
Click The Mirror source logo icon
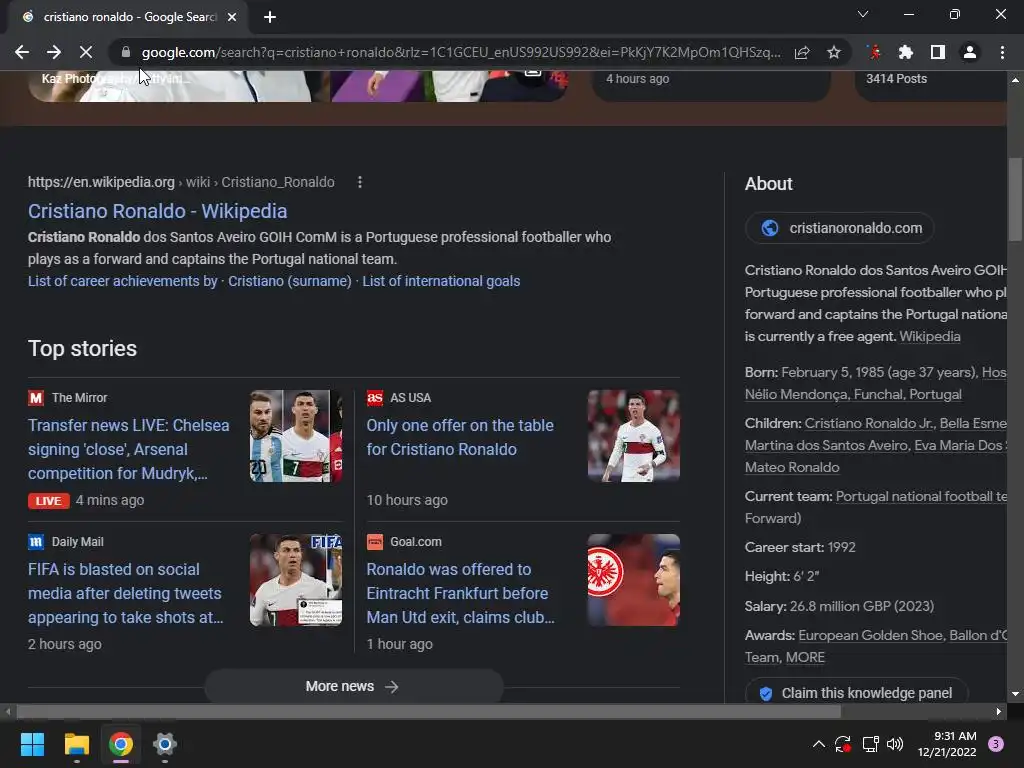(36, 398)
